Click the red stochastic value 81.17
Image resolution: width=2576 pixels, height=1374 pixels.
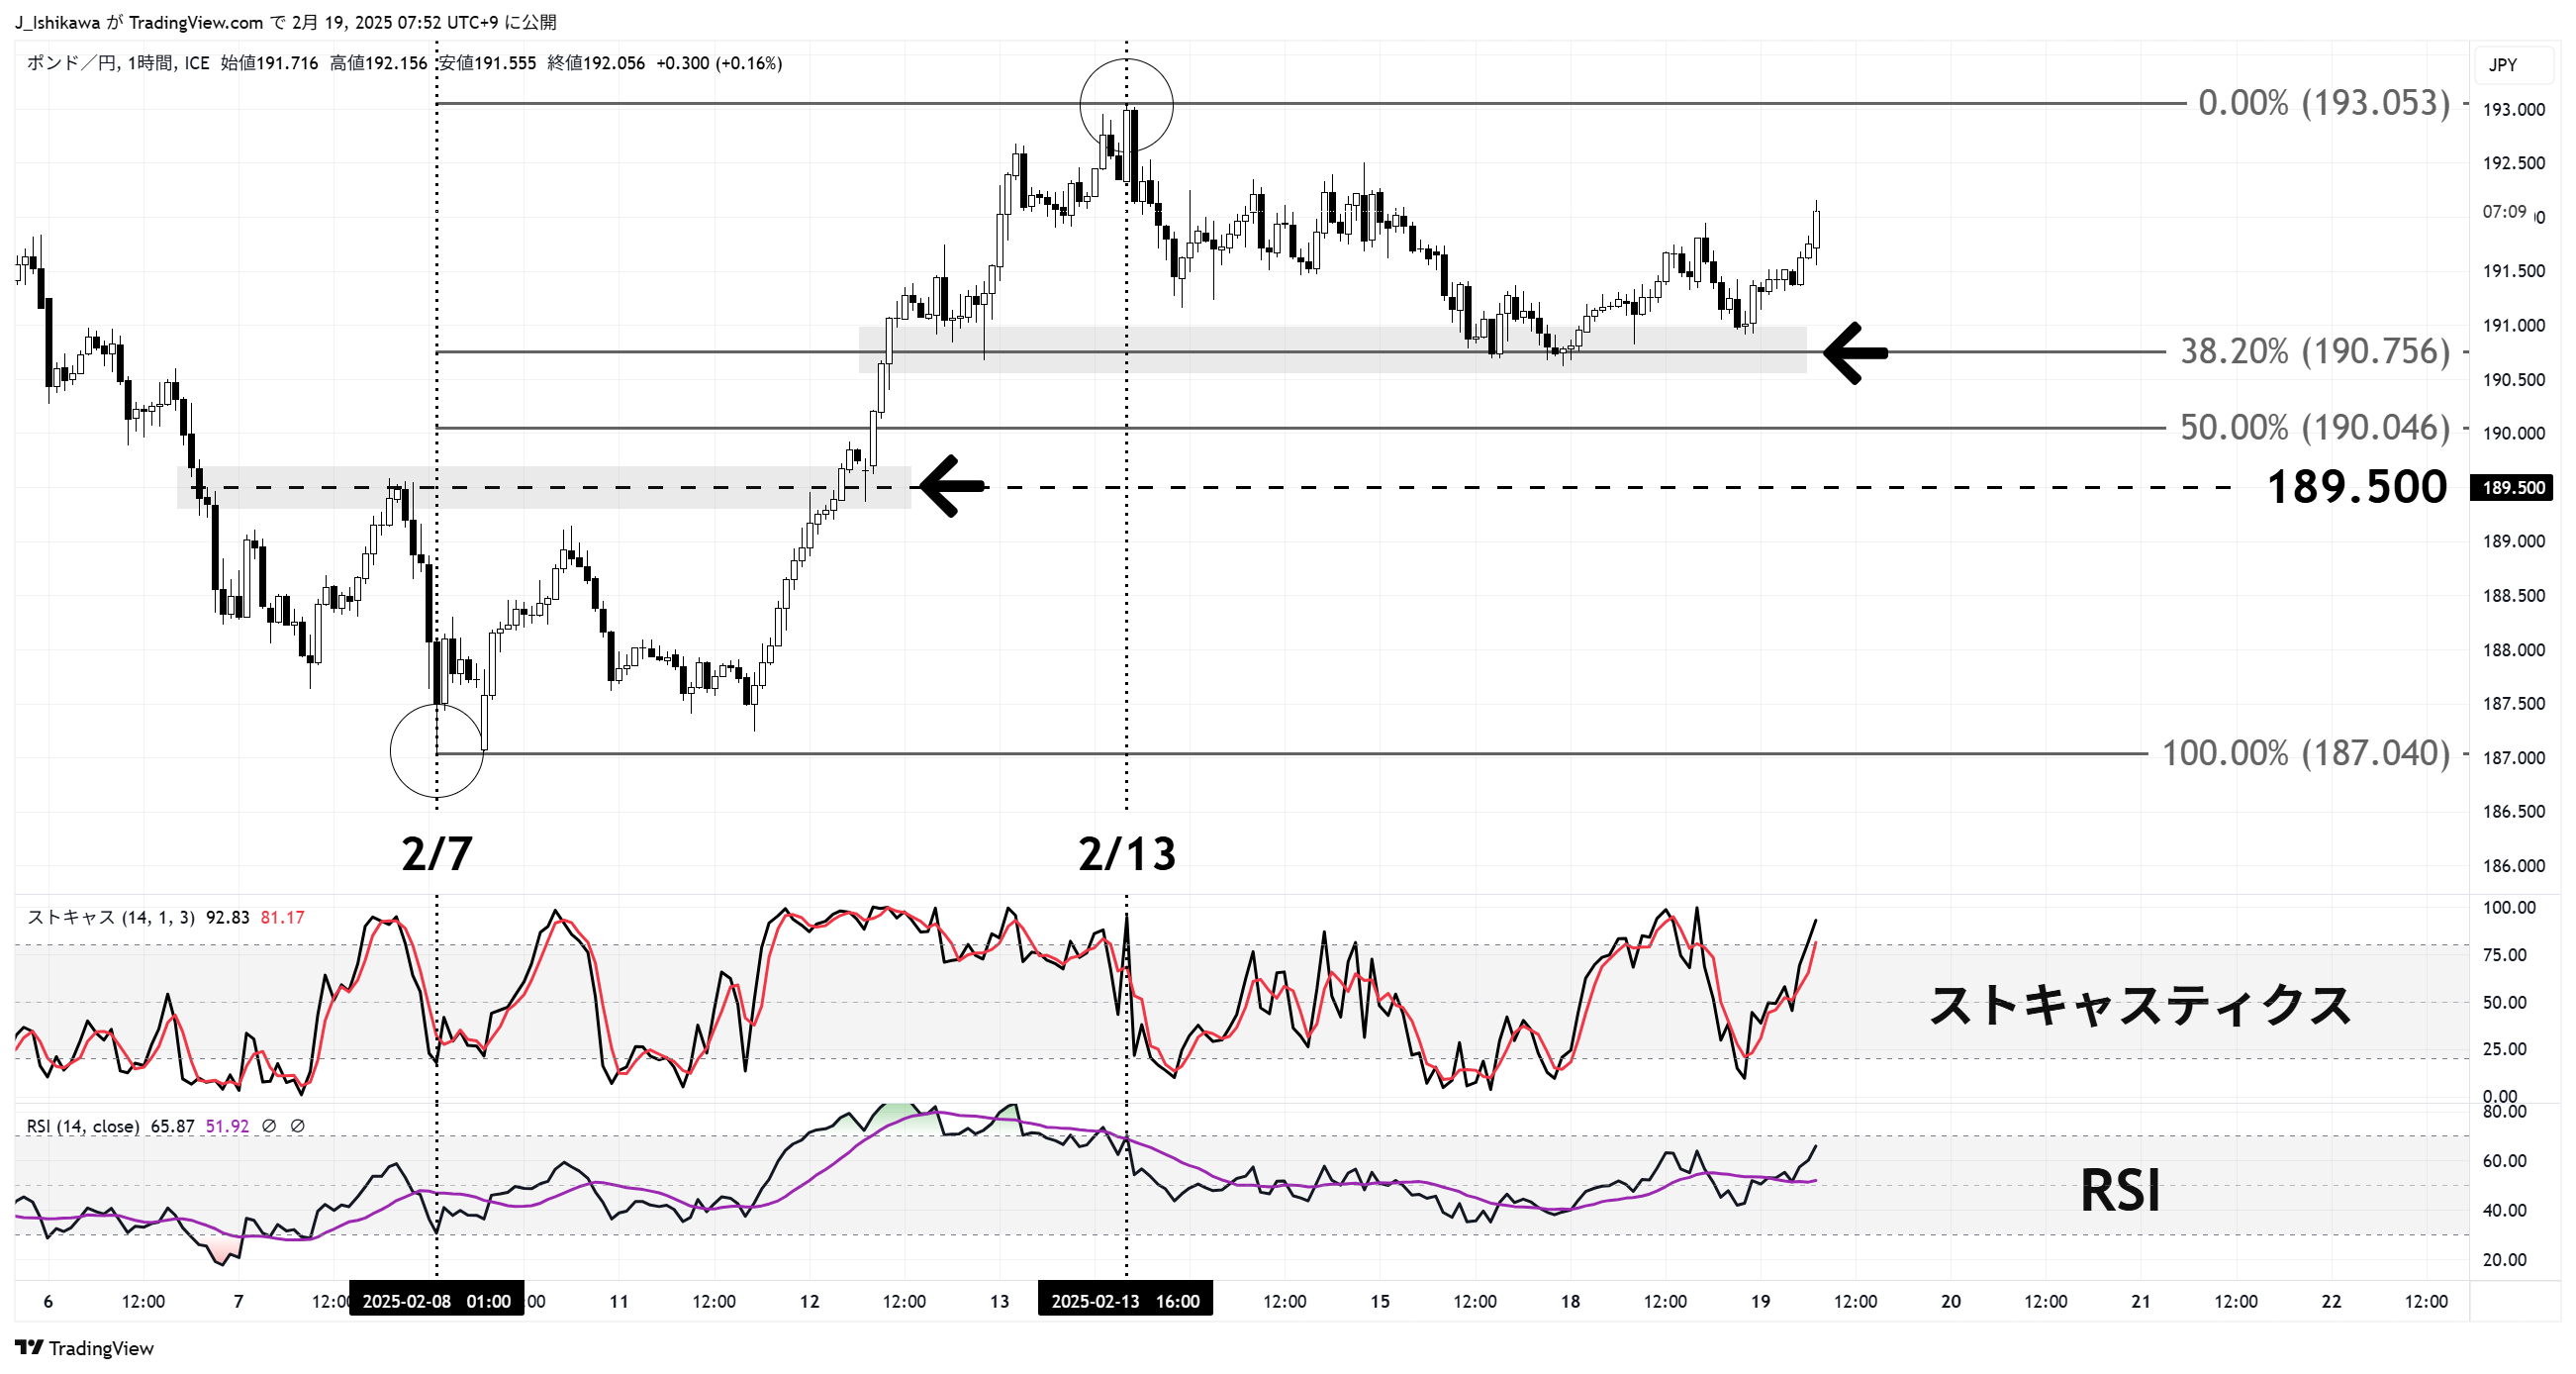pyautogui.click(x=282, y=917)
